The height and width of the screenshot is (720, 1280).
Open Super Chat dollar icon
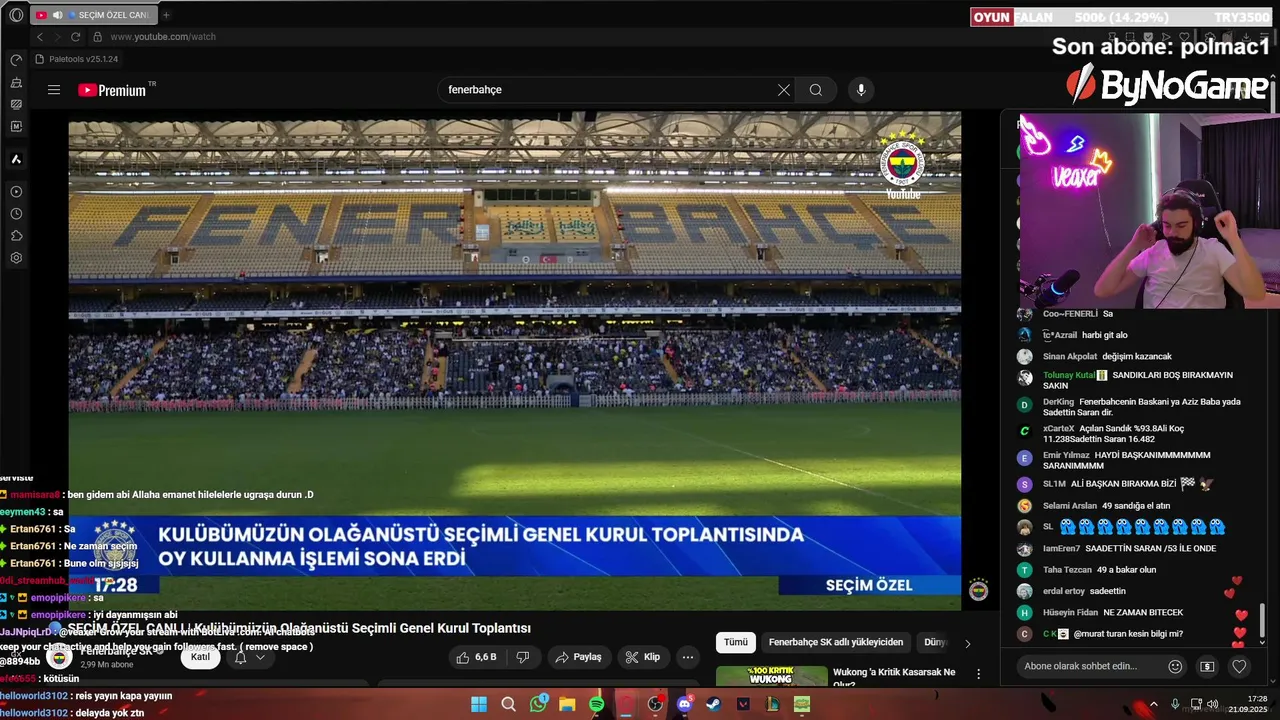point(1208,666)
